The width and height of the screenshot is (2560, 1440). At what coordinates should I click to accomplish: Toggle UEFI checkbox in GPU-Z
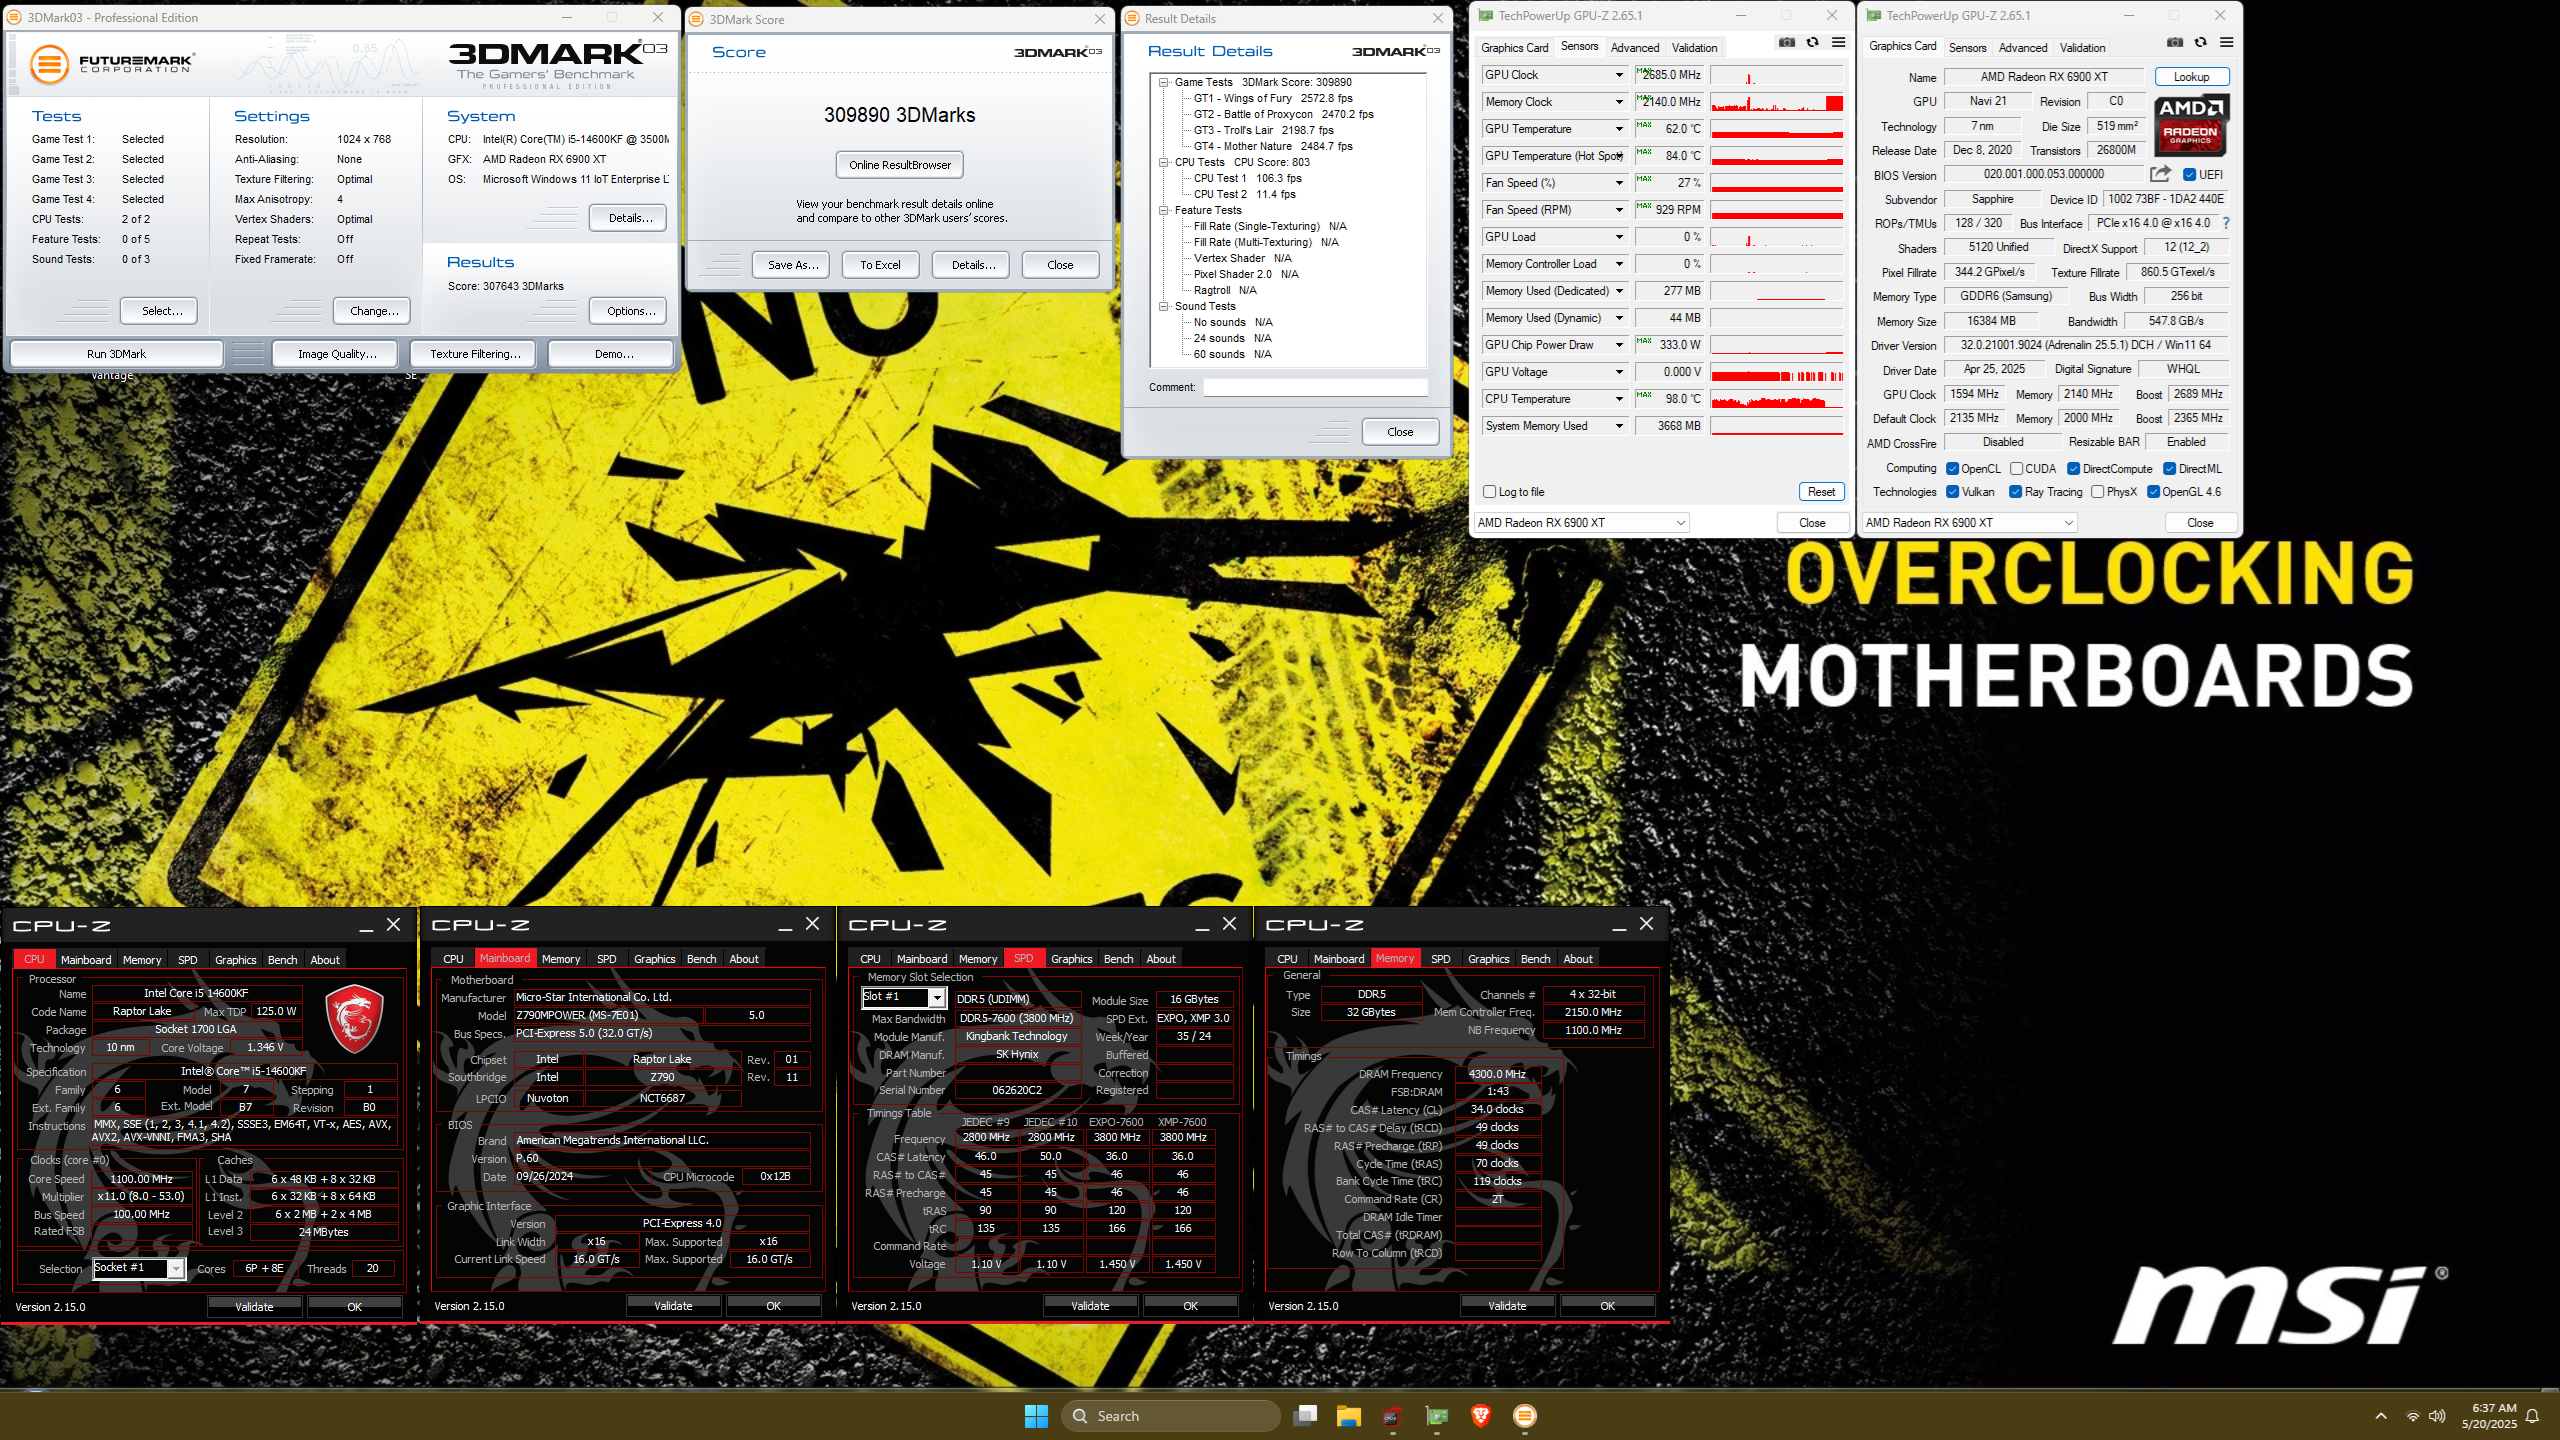(x=2189, y=175)
